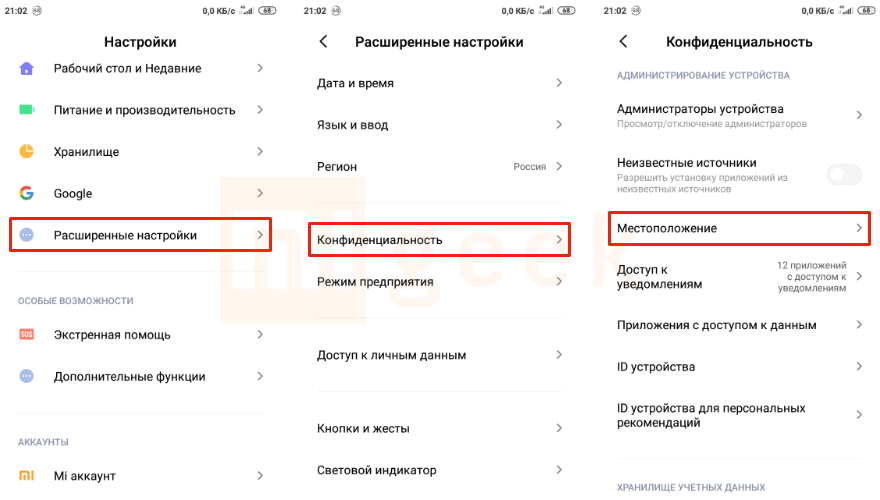880x500 pixels.
Task: Toggle the Неизвестные источники switch
Action: [x=843, y=175]
